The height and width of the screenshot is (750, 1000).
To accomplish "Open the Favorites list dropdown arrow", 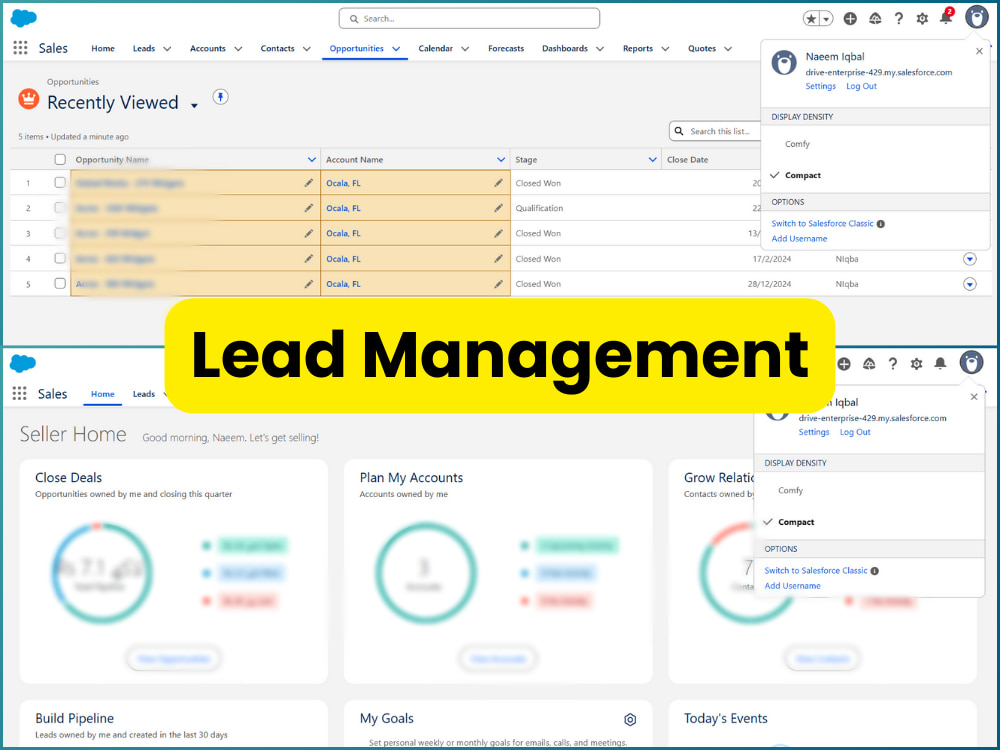I will (x=827, y=19).
